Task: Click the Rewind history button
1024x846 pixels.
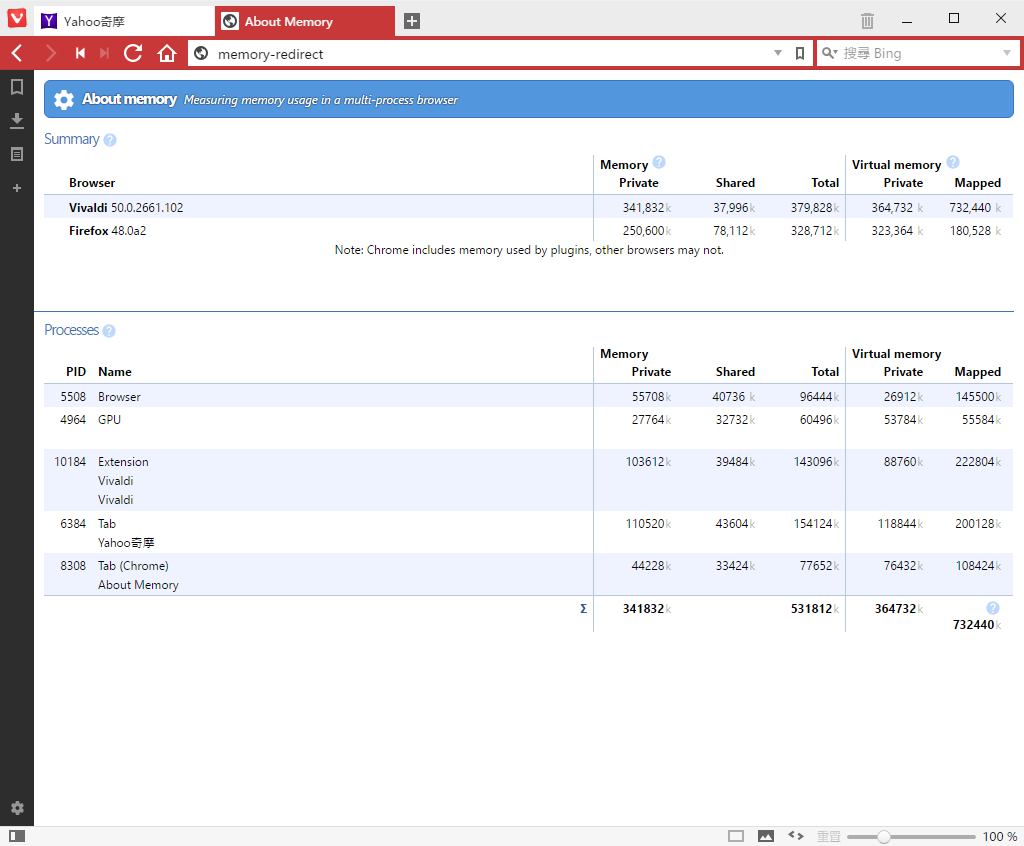Action: pos(80,53)
